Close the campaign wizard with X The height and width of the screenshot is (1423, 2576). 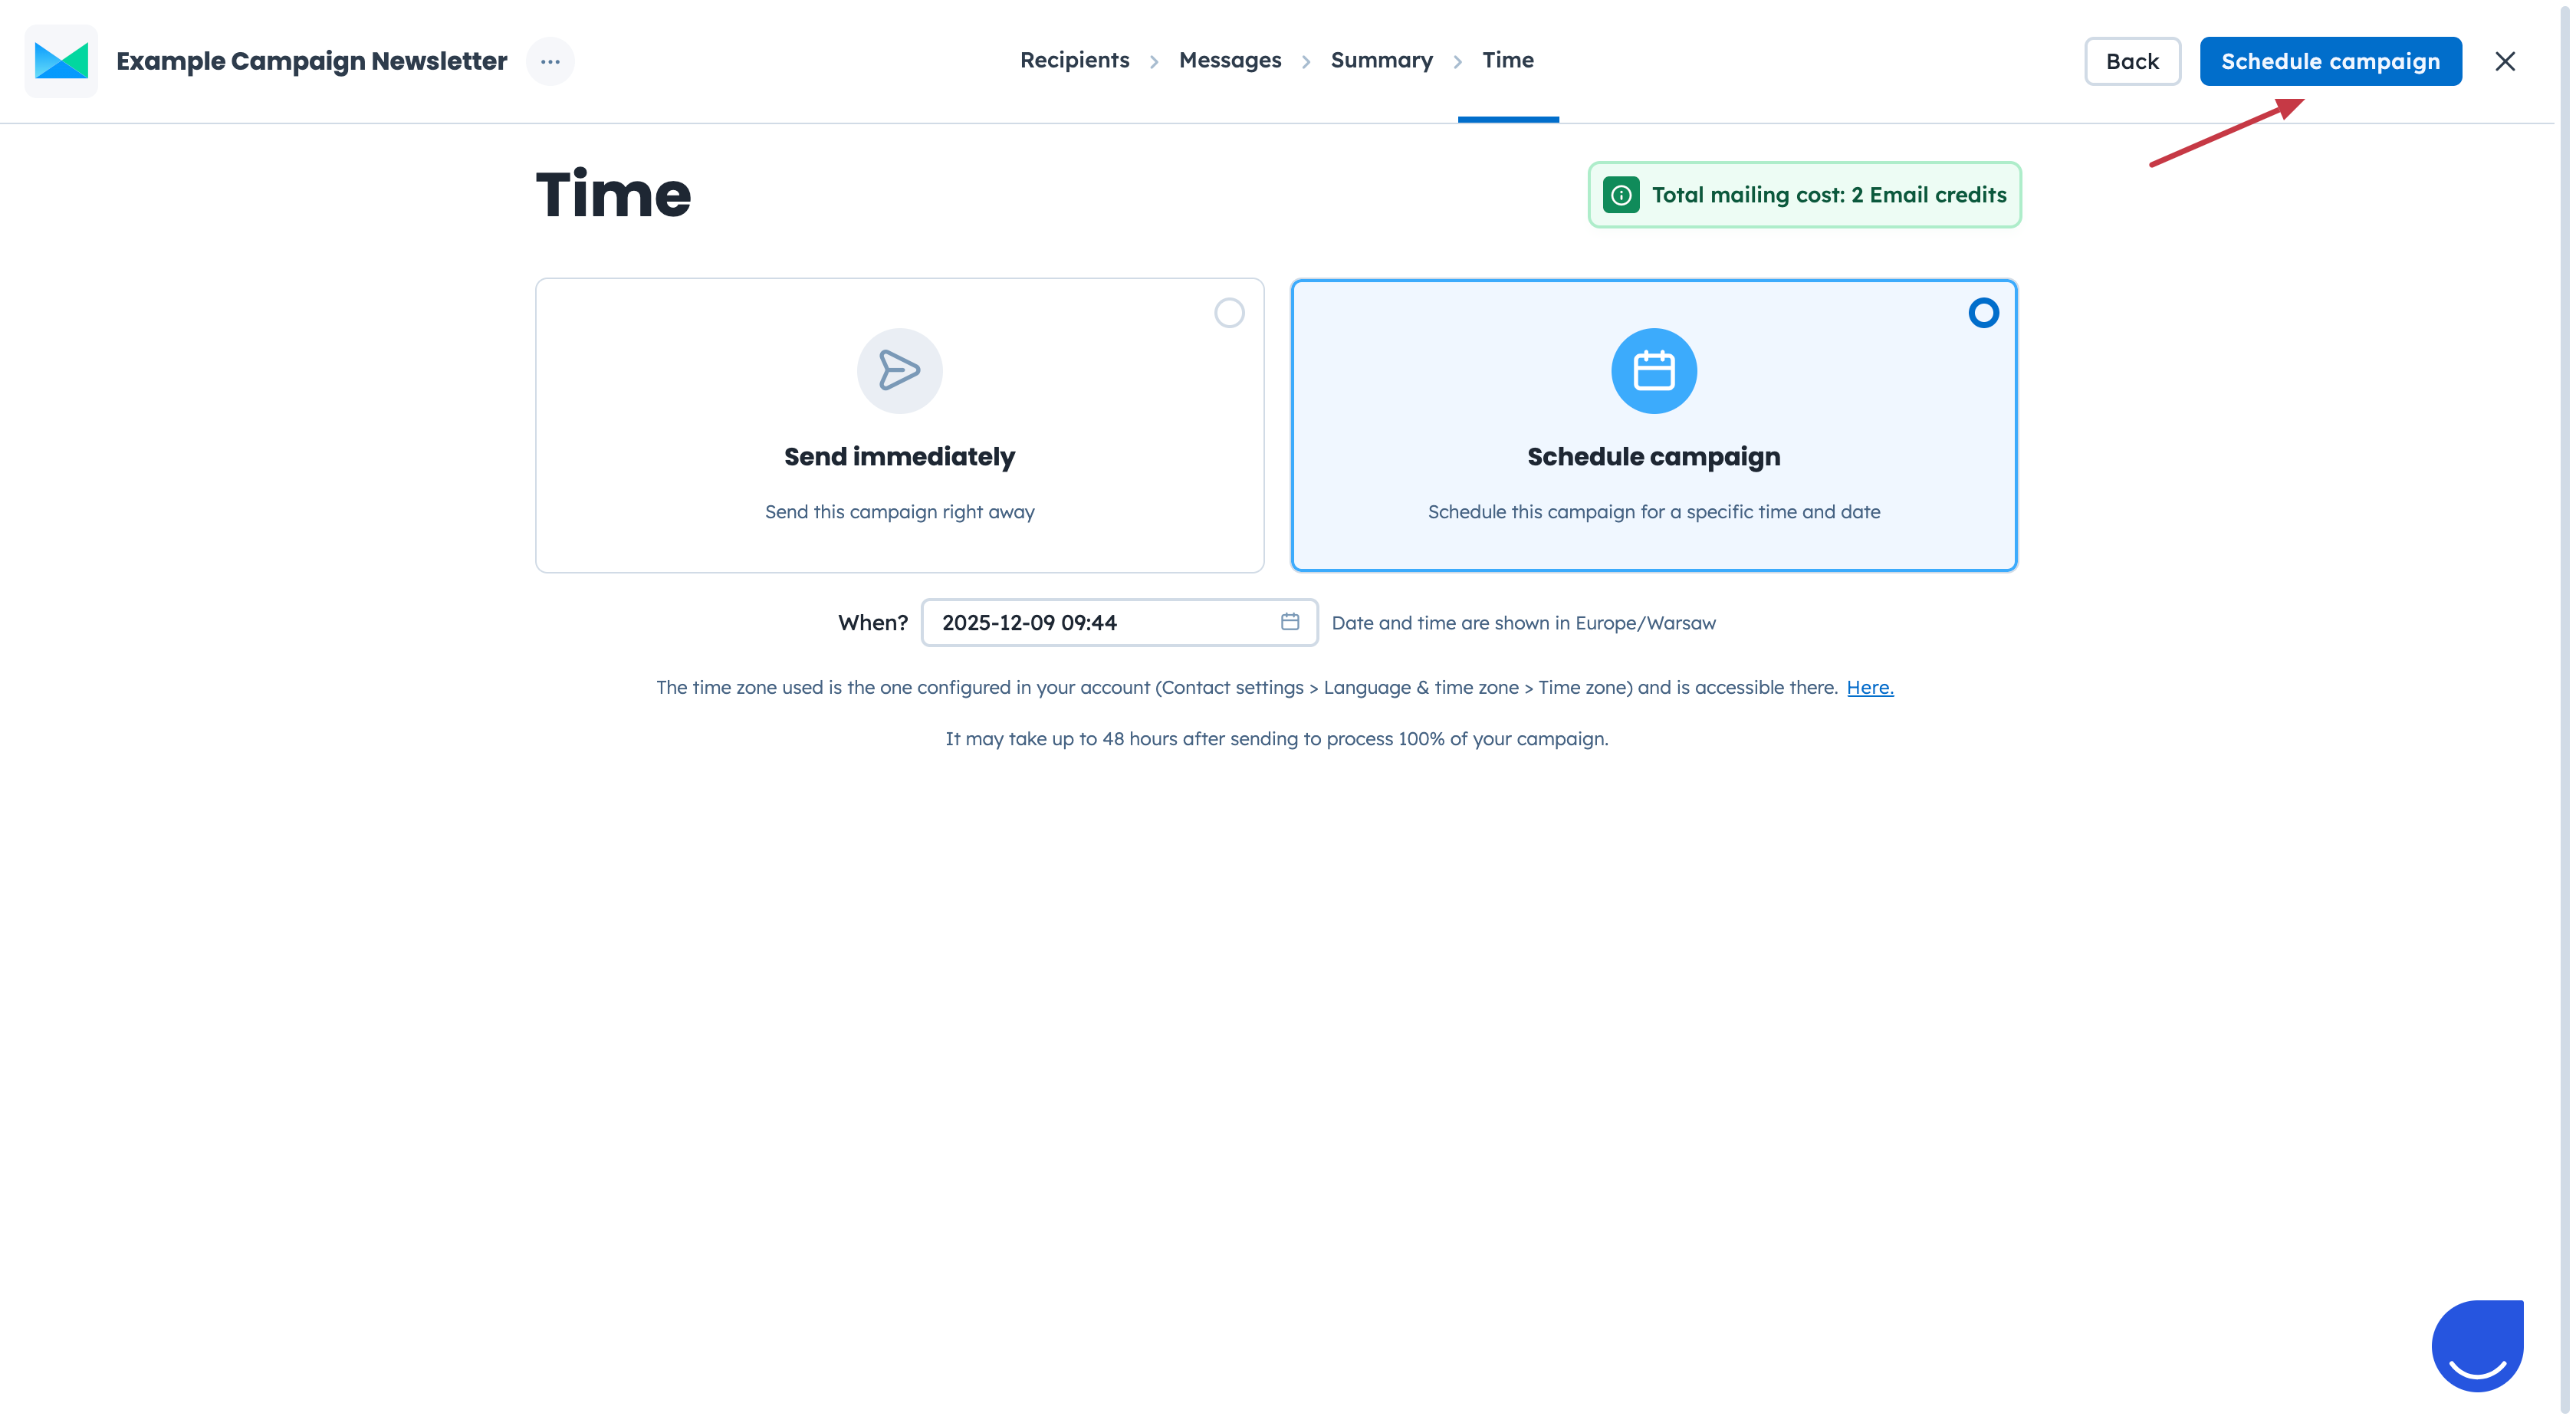[x=2505, y=61]
